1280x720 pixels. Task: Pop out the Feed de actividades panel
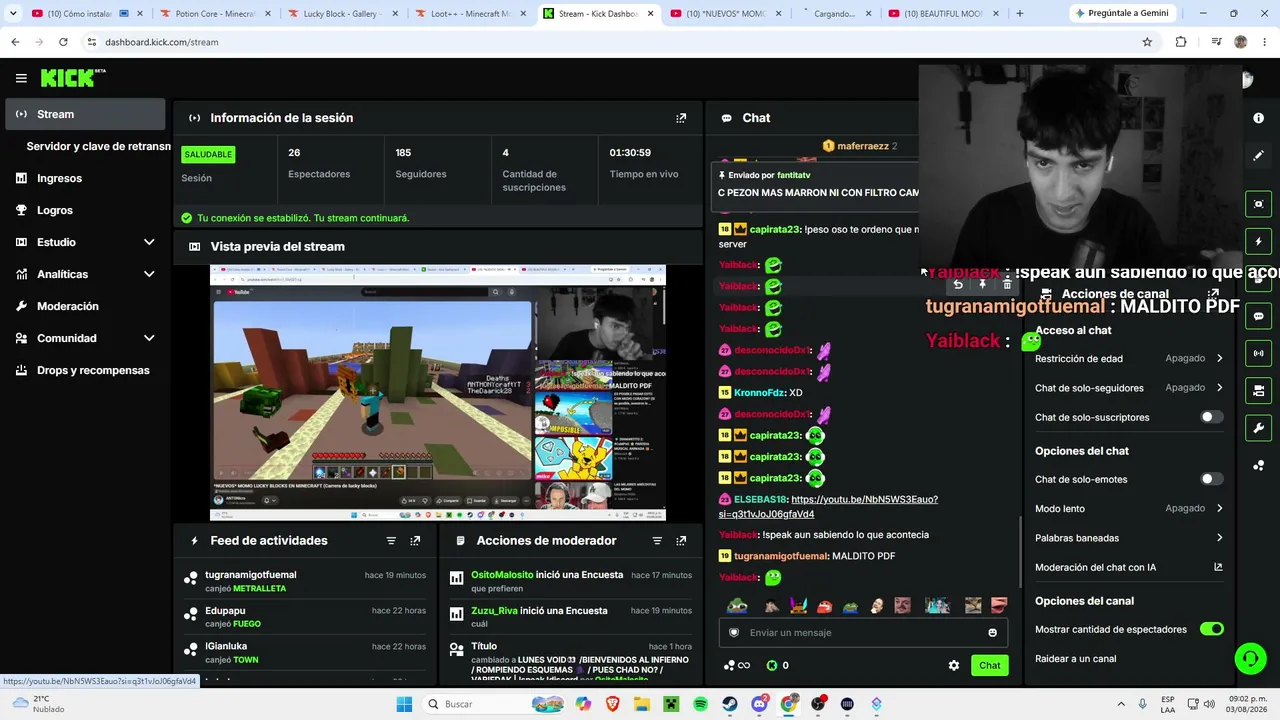tap(415, 541)
